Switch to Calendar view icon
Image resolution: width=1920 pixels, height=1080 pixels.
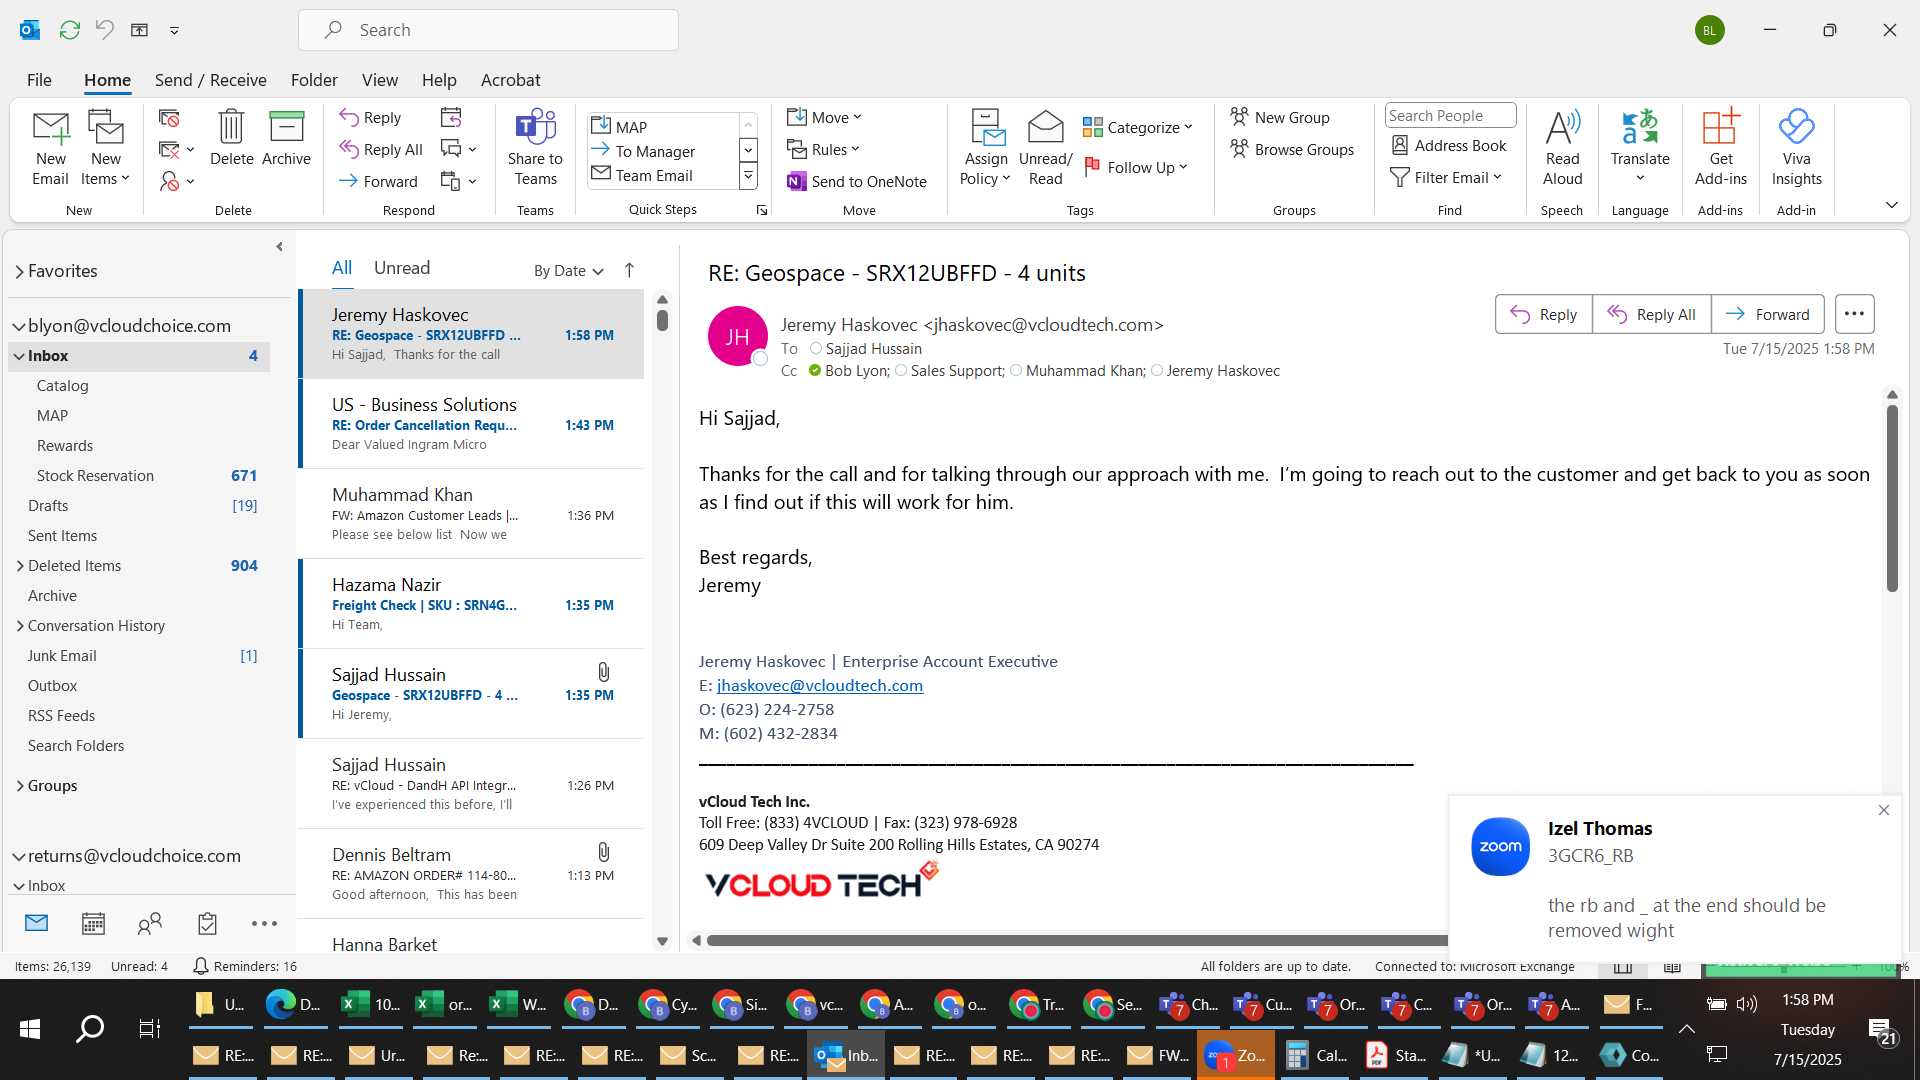93,924
